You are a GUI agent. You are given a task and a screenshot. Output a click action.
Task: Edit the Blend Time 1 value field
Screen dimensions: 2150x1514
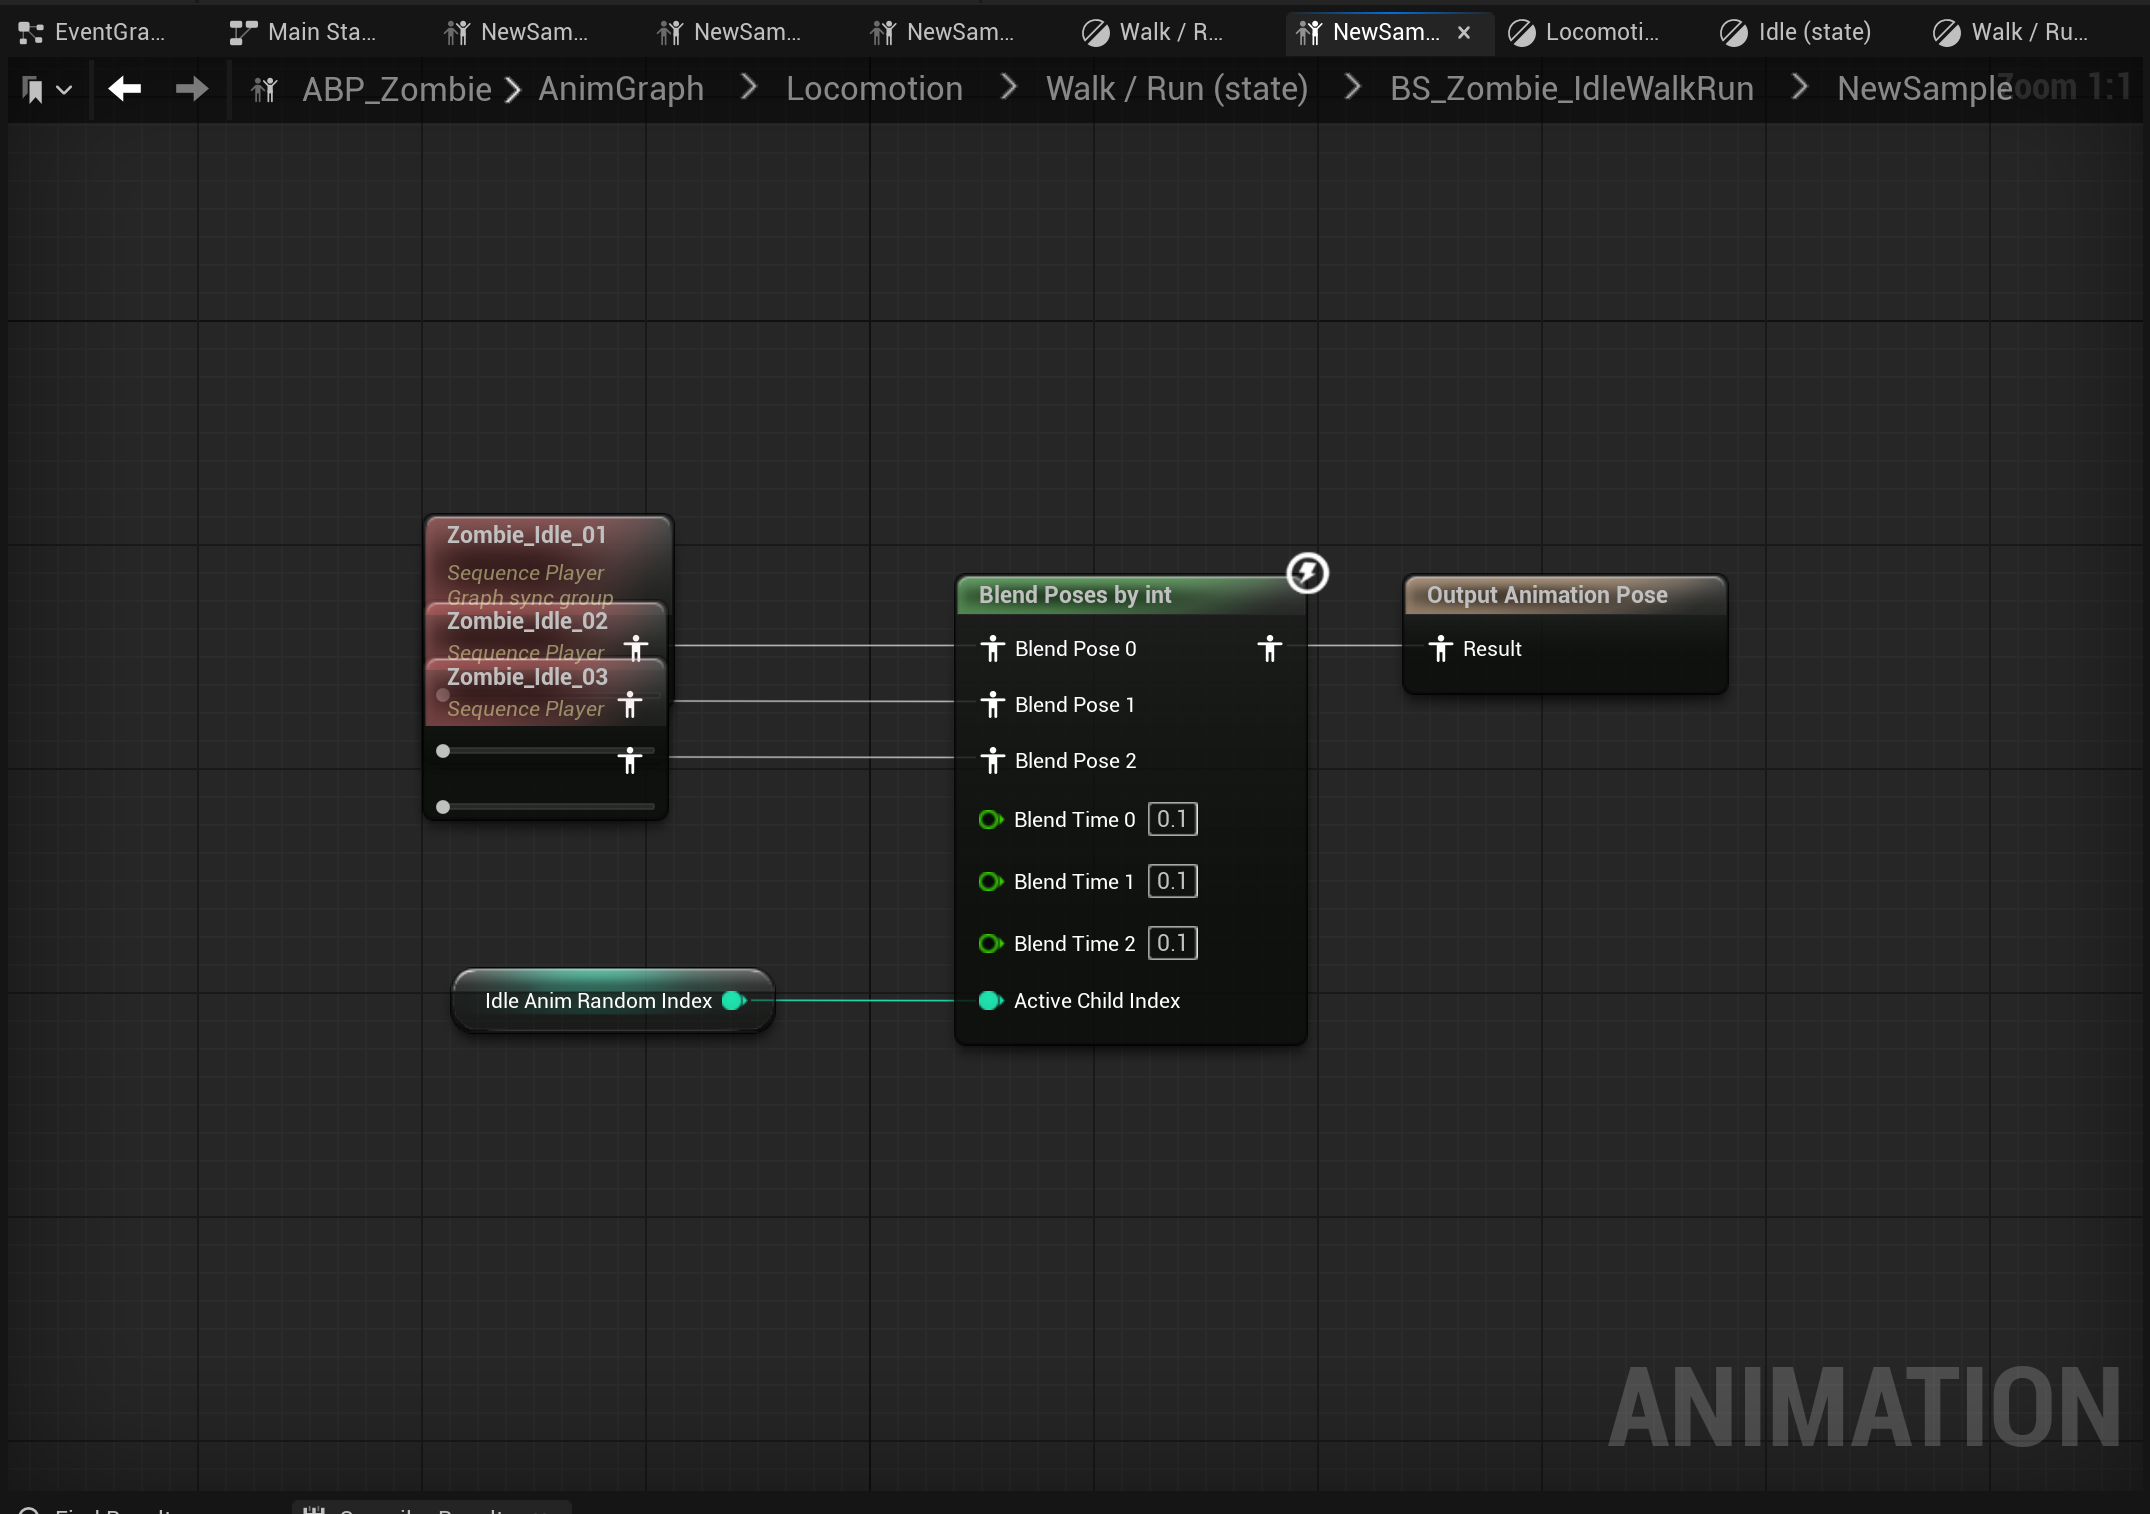point(1172,882)
